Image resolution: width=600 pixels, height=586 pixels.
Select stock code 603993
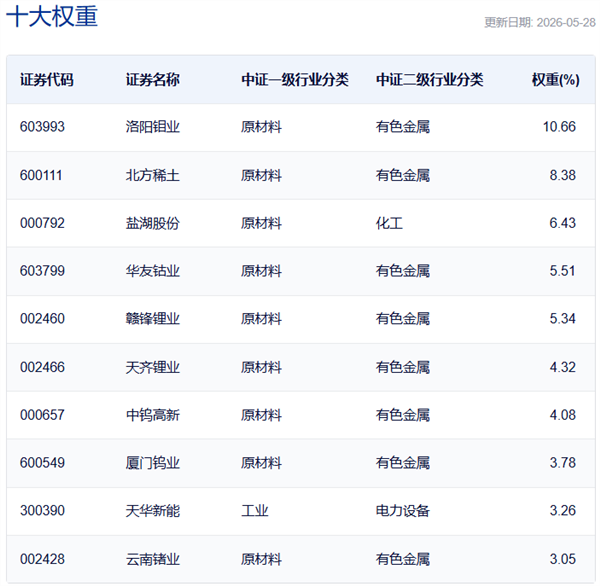click(42, 127)
